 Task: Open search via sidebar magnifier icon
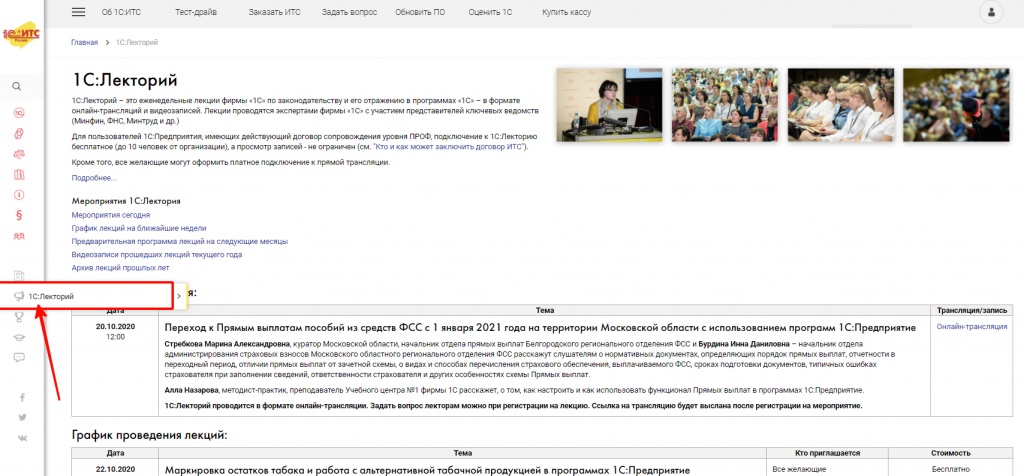pos(18,86)
